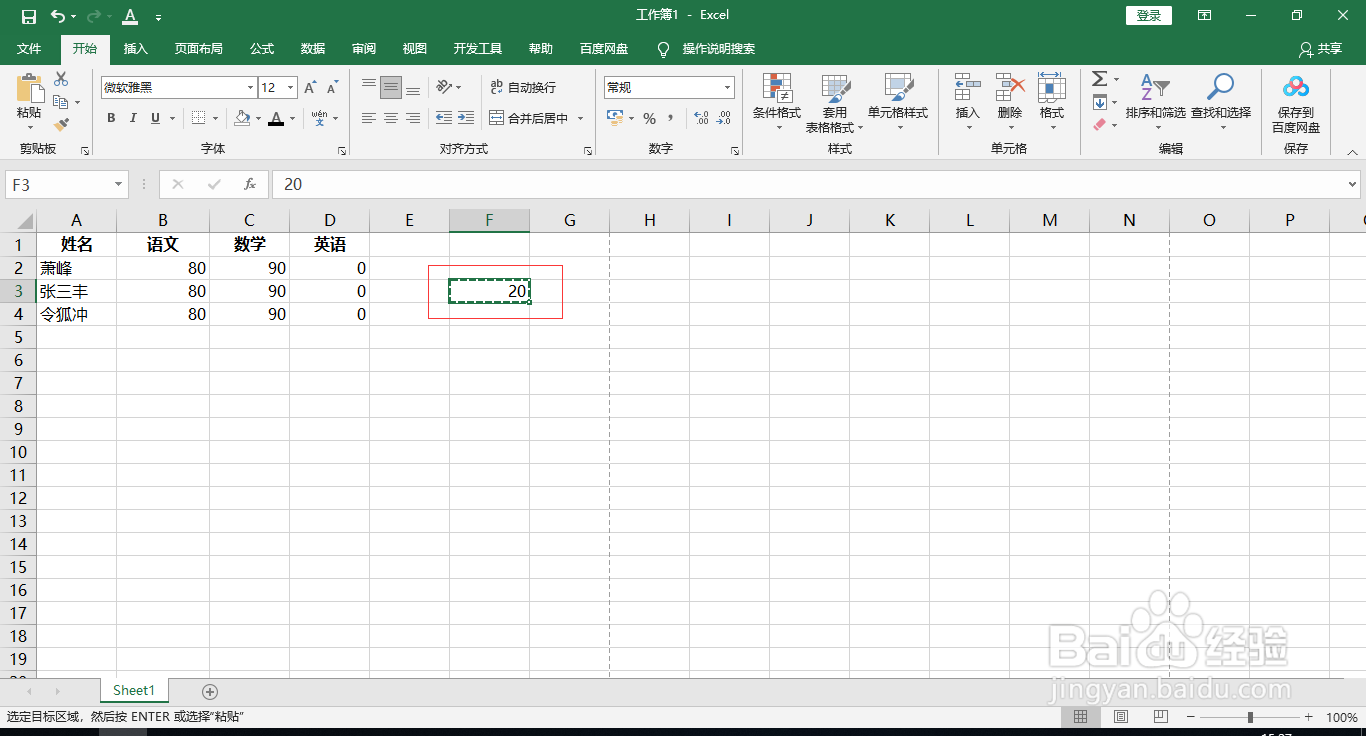Open the 文件 File tab
This screenshot has height=736, width=1366.
(x=30, y=49)
